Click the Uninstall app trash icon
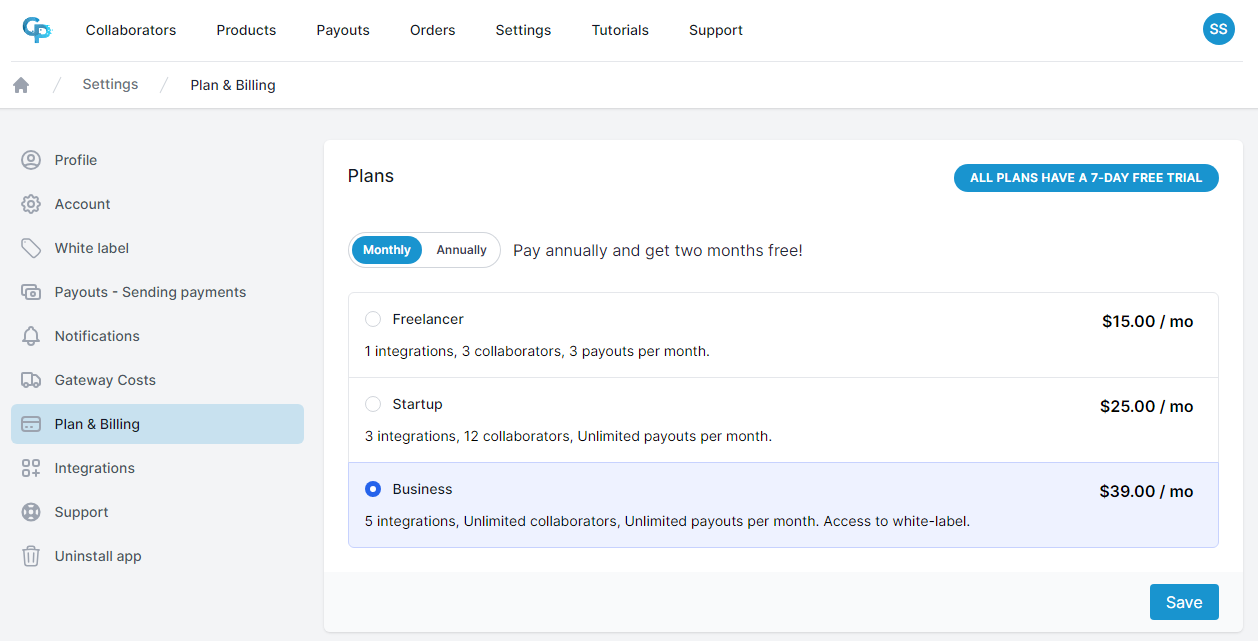Image resolution: width=1258 pixels, height=641 pixels. pos(29,556)
